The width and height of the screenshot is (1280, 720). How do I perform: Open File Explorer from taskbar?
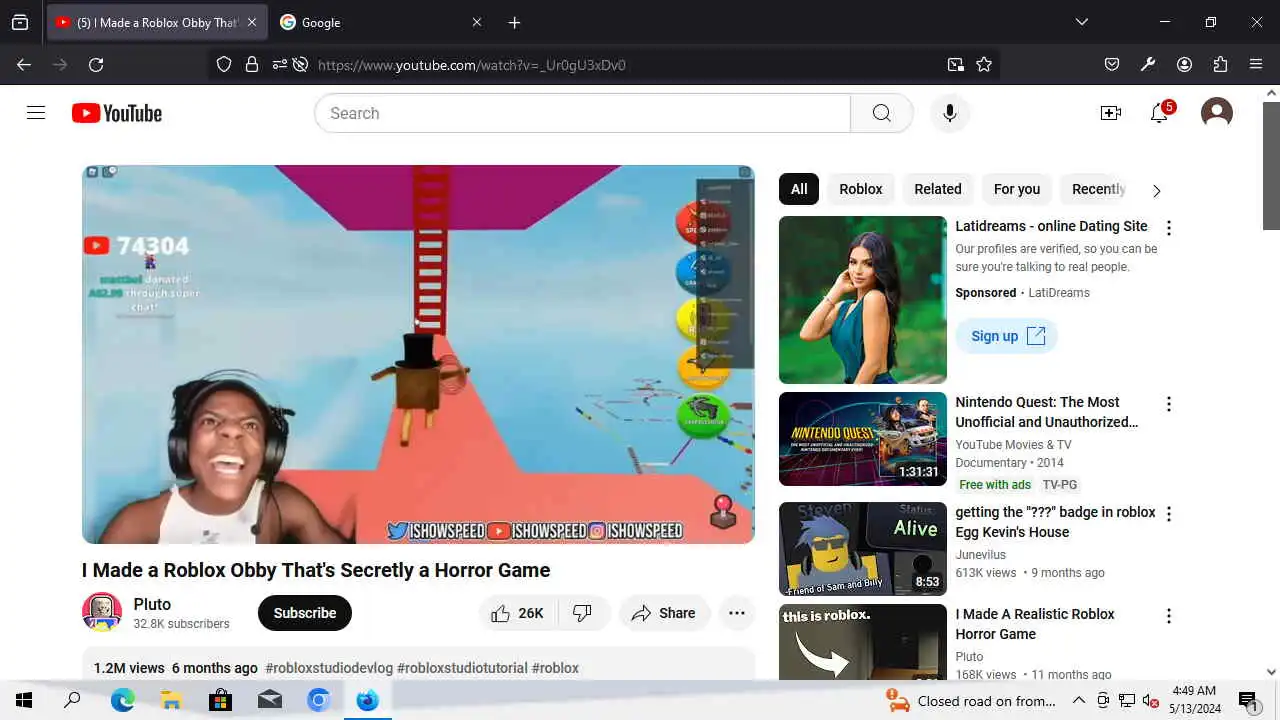pyautogui.click(x=171, y=700)
